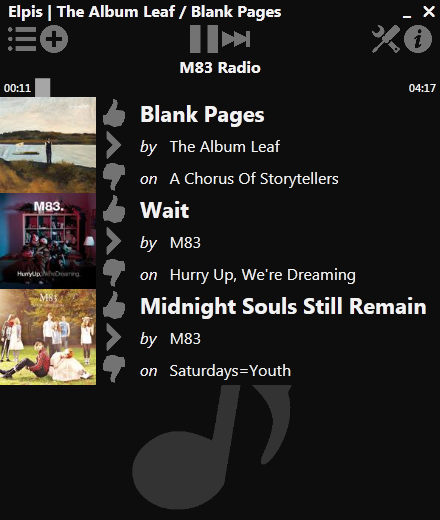This screenshot has width=440, height=520.
Task: Open the station list icon
Action: (x=22, y=39)
